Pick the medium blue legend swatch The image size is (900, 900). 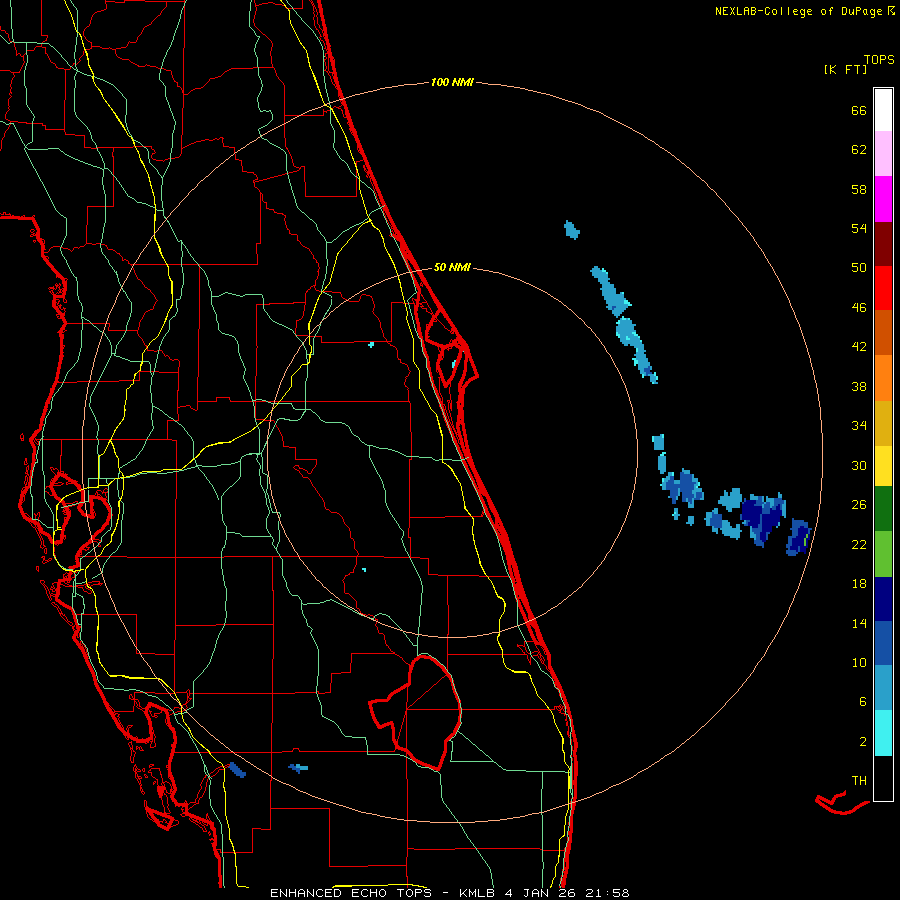(x=883, y=643)
